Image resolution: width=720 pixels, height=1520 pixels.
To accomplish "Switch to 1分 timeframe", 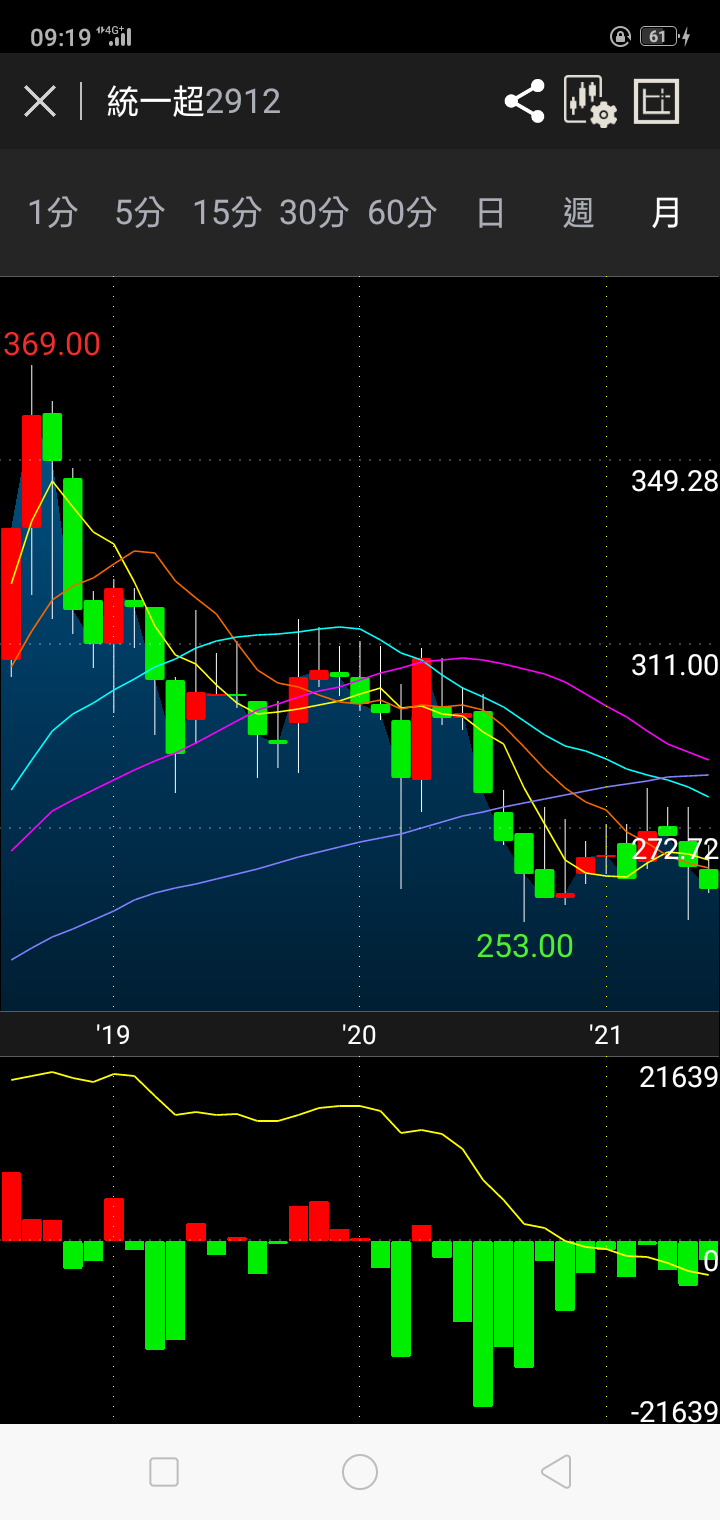I will point(52,213).
